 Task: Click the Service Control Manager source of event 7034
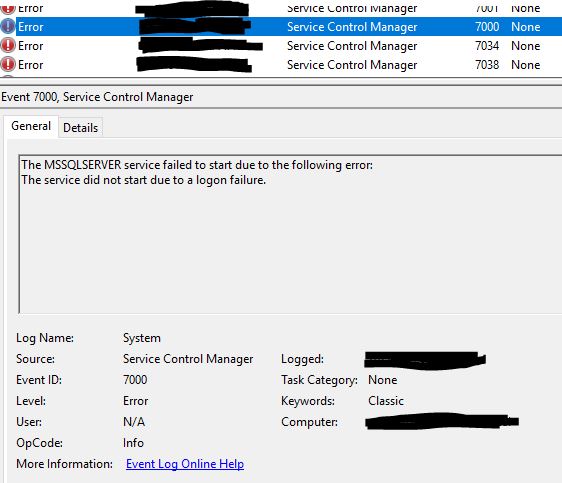point(352,46)
